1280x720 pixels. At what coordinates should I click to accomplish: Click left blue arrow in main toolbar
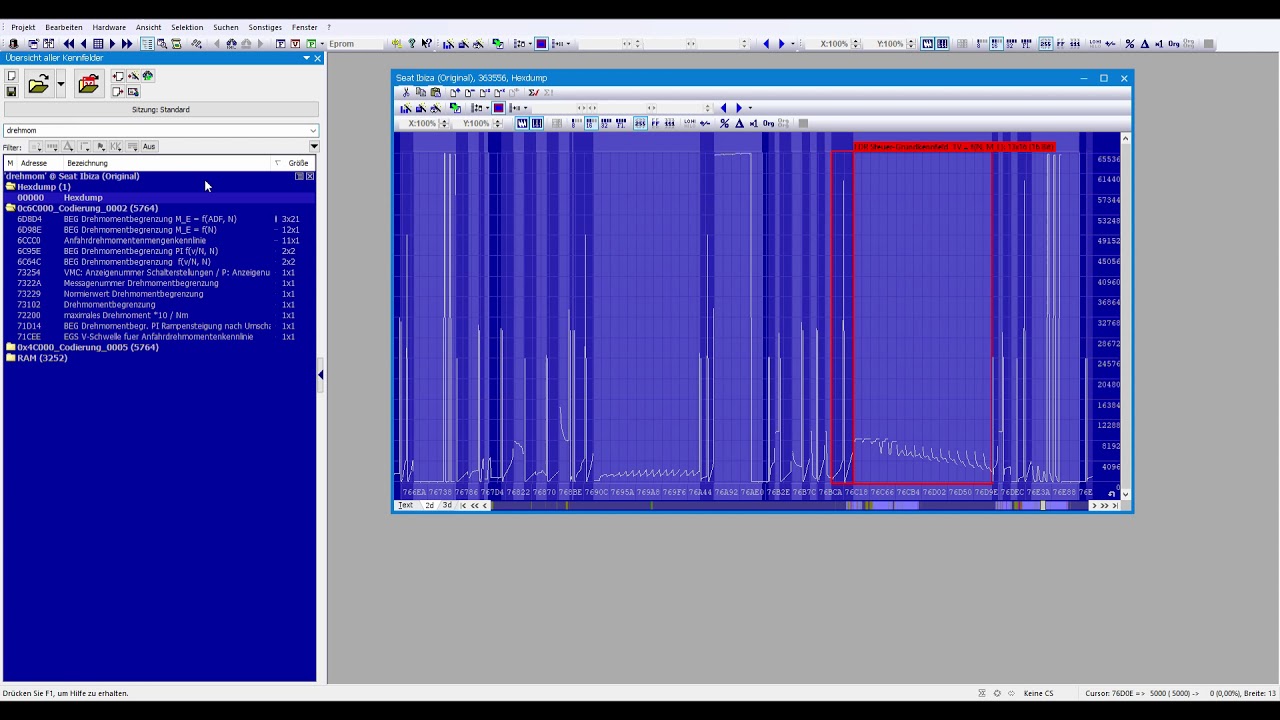(x=766, y=44)
